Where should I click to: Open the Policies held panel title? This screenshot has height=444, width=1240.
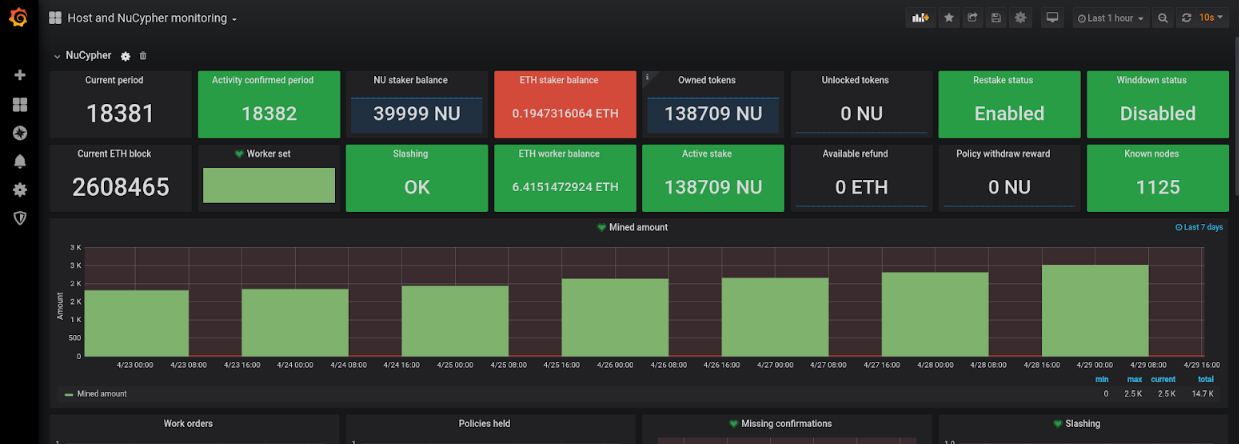(484, 424)
